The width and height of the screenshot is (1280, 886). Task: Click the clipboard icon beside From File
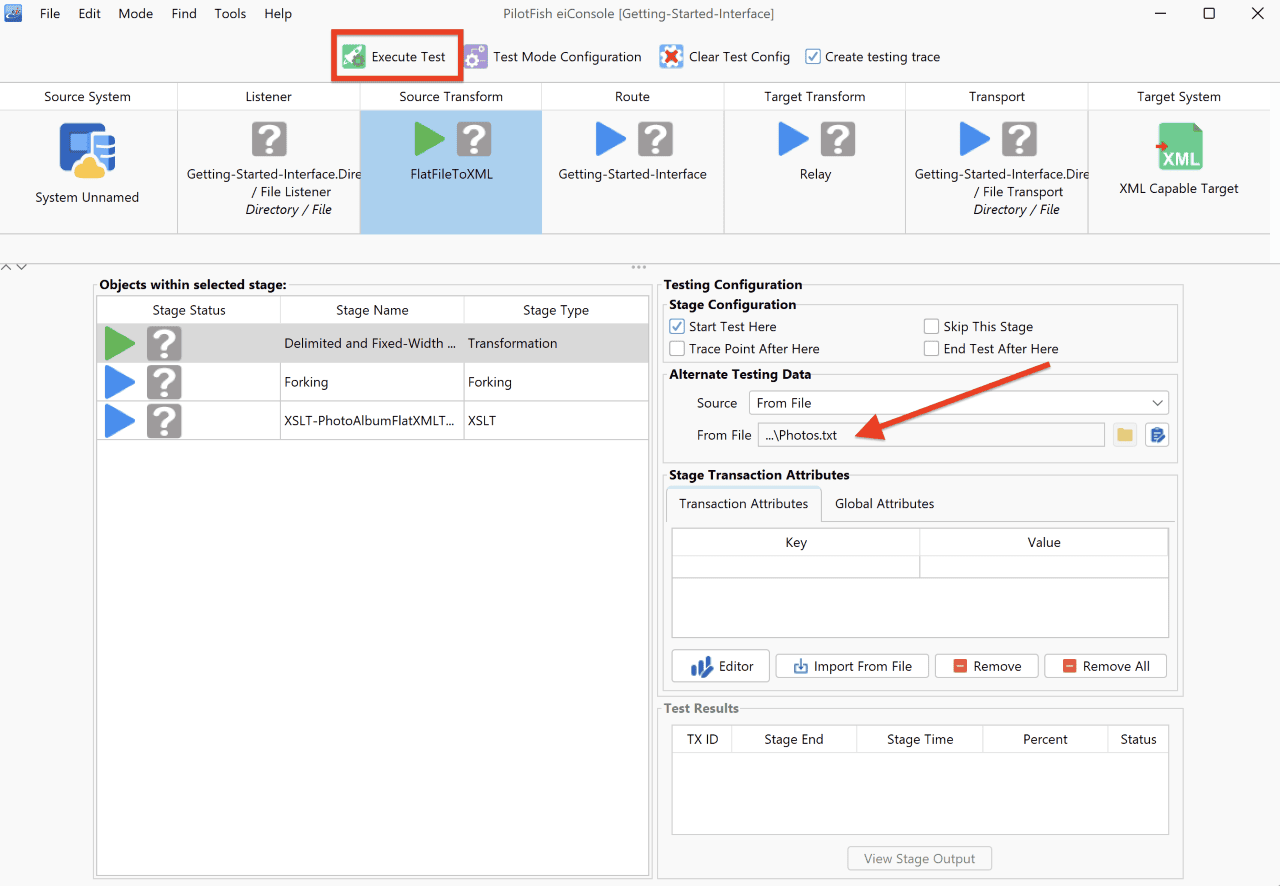1157,435
